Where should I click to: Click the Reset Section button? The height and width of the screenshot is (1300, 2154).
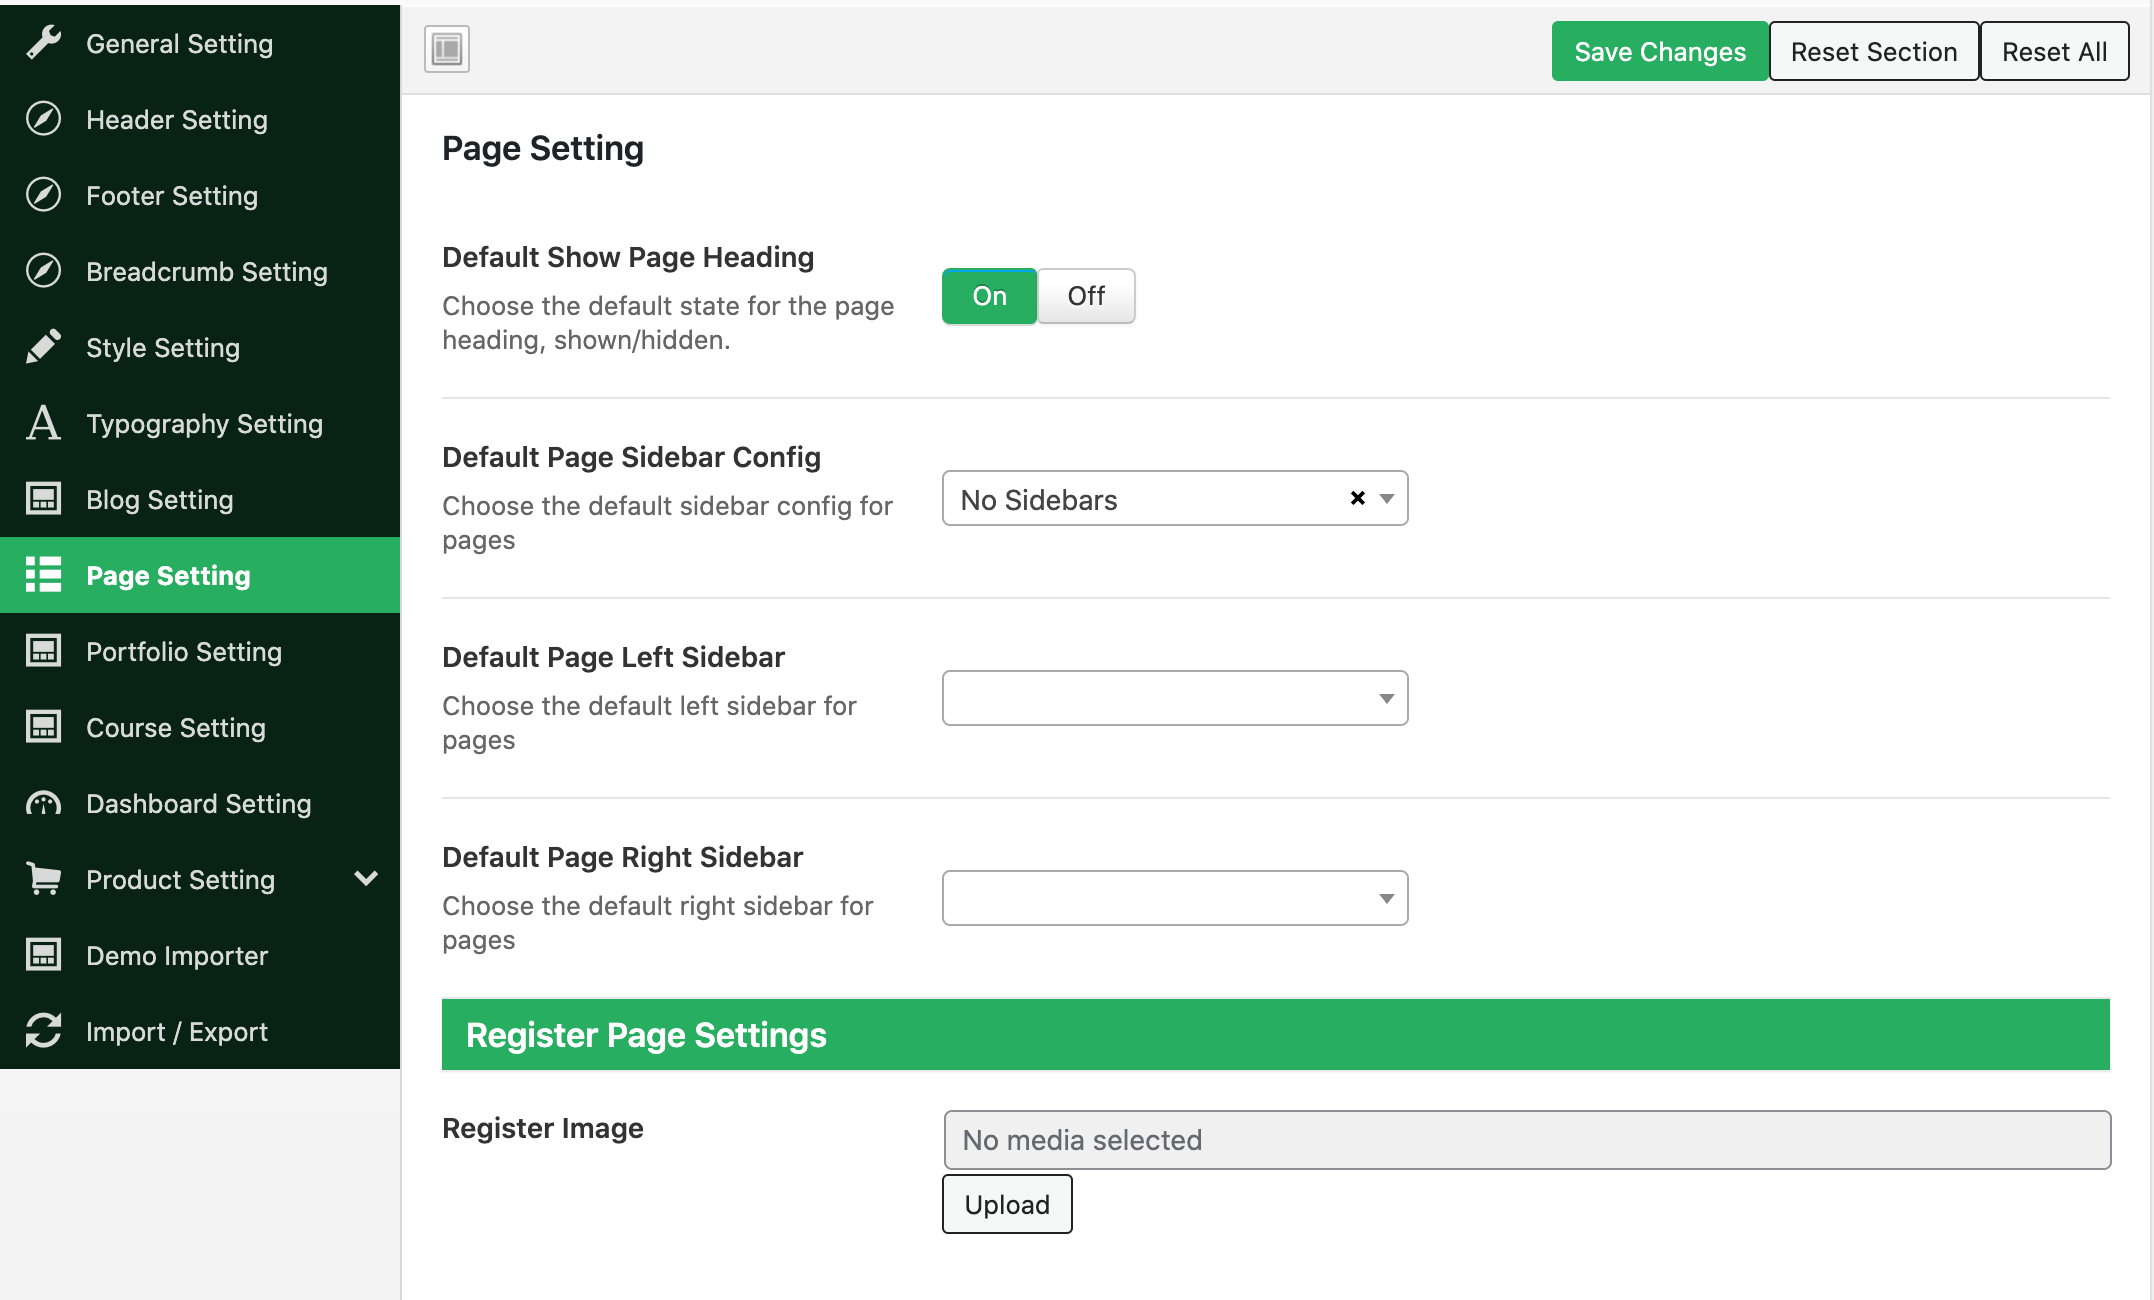[1874, 51]
